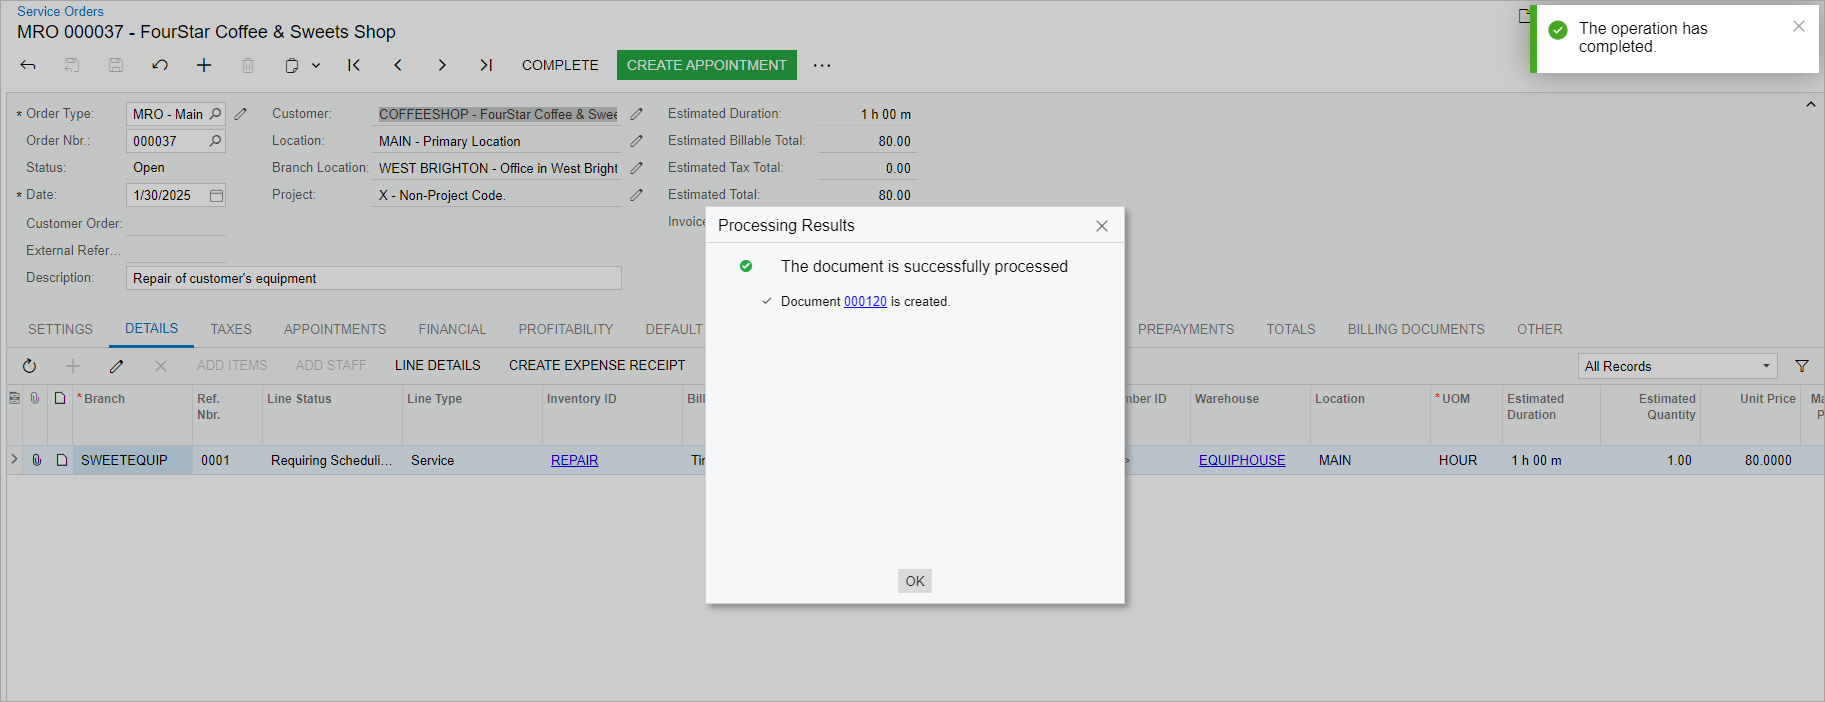
Task: Click the CREATE EXPENSE RECEIPT button
Action: pyautogui.click(x=597, y=366)
